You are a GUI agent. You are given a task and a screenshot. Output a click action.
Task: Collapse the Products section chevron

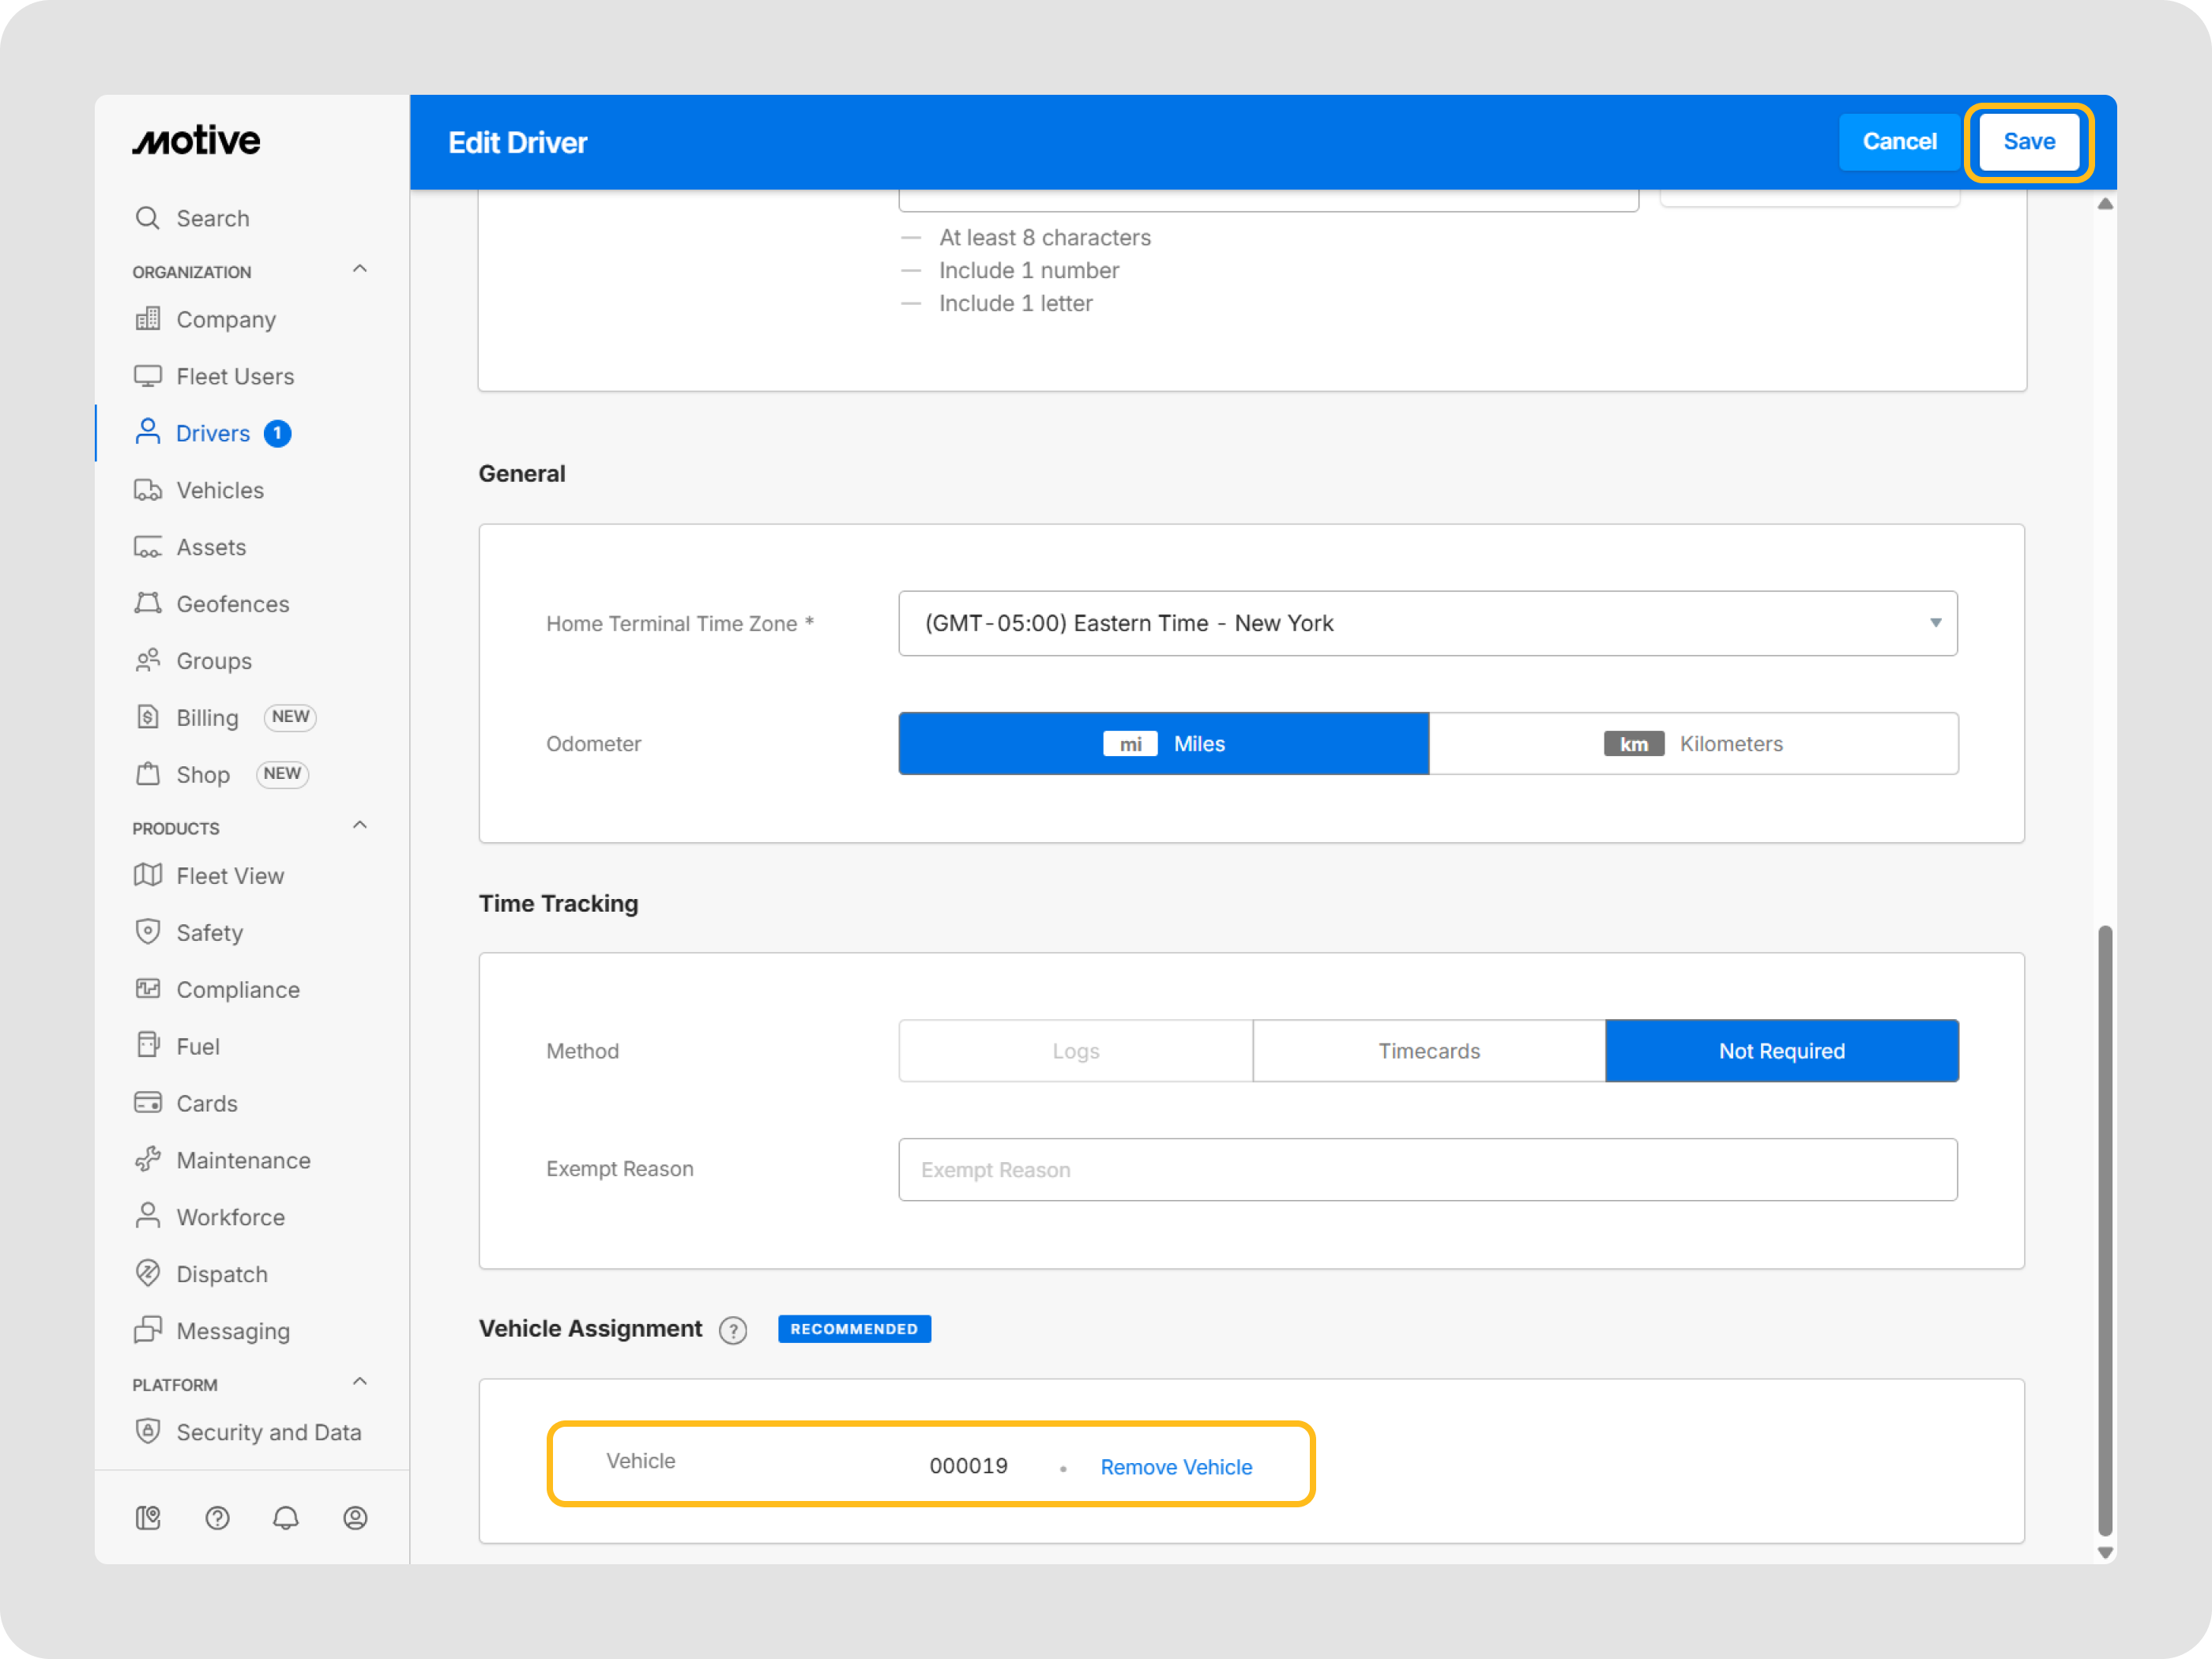click(360, 825)
